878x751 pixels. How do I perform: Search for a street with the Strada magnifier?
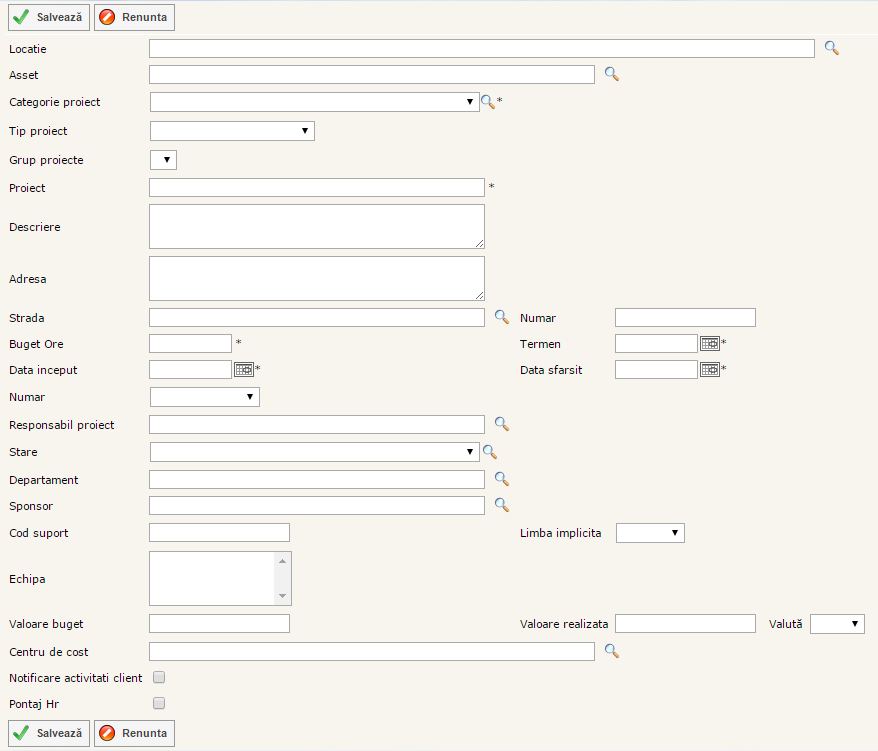(502, 317)
